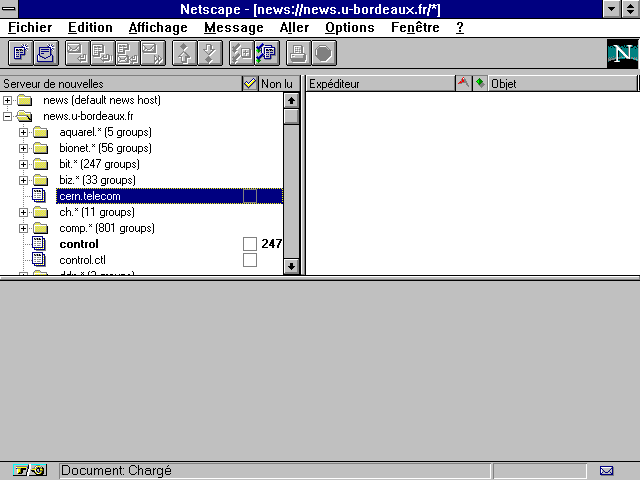Viewport: 640px width, 480px height.
Task: Select the bit.* (247 groups) row
Action: point(99,164)
